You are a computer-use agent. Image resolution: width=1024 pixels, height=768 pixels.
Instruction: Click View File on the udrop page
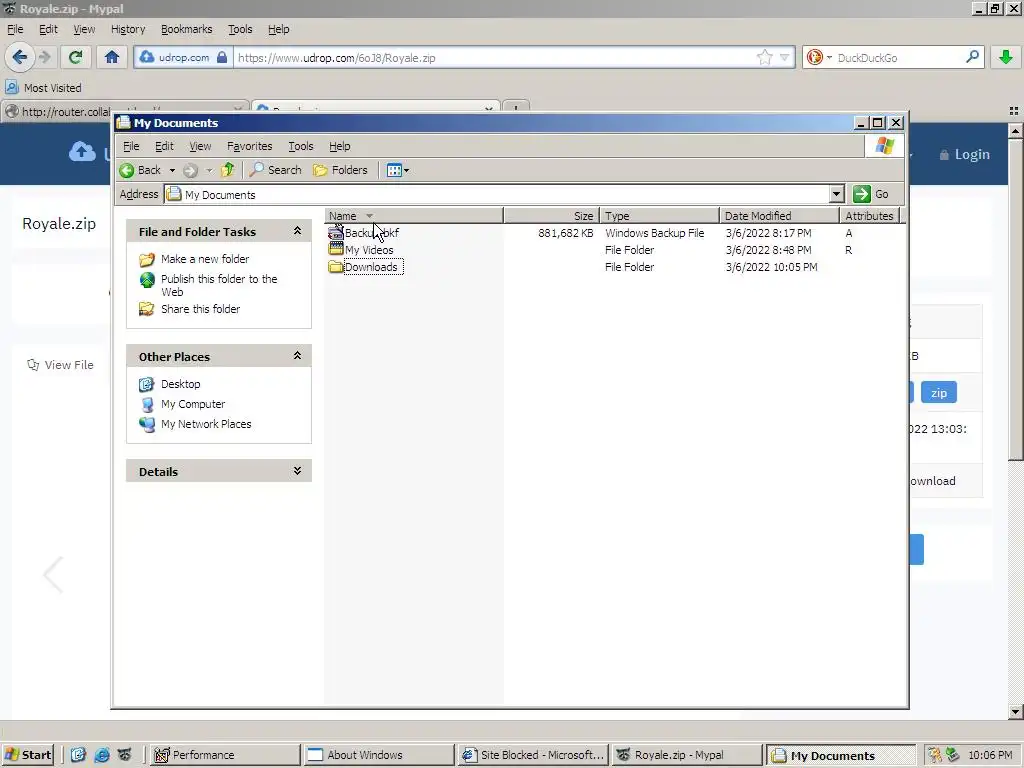pyautogui.click(x=60, y=365)
